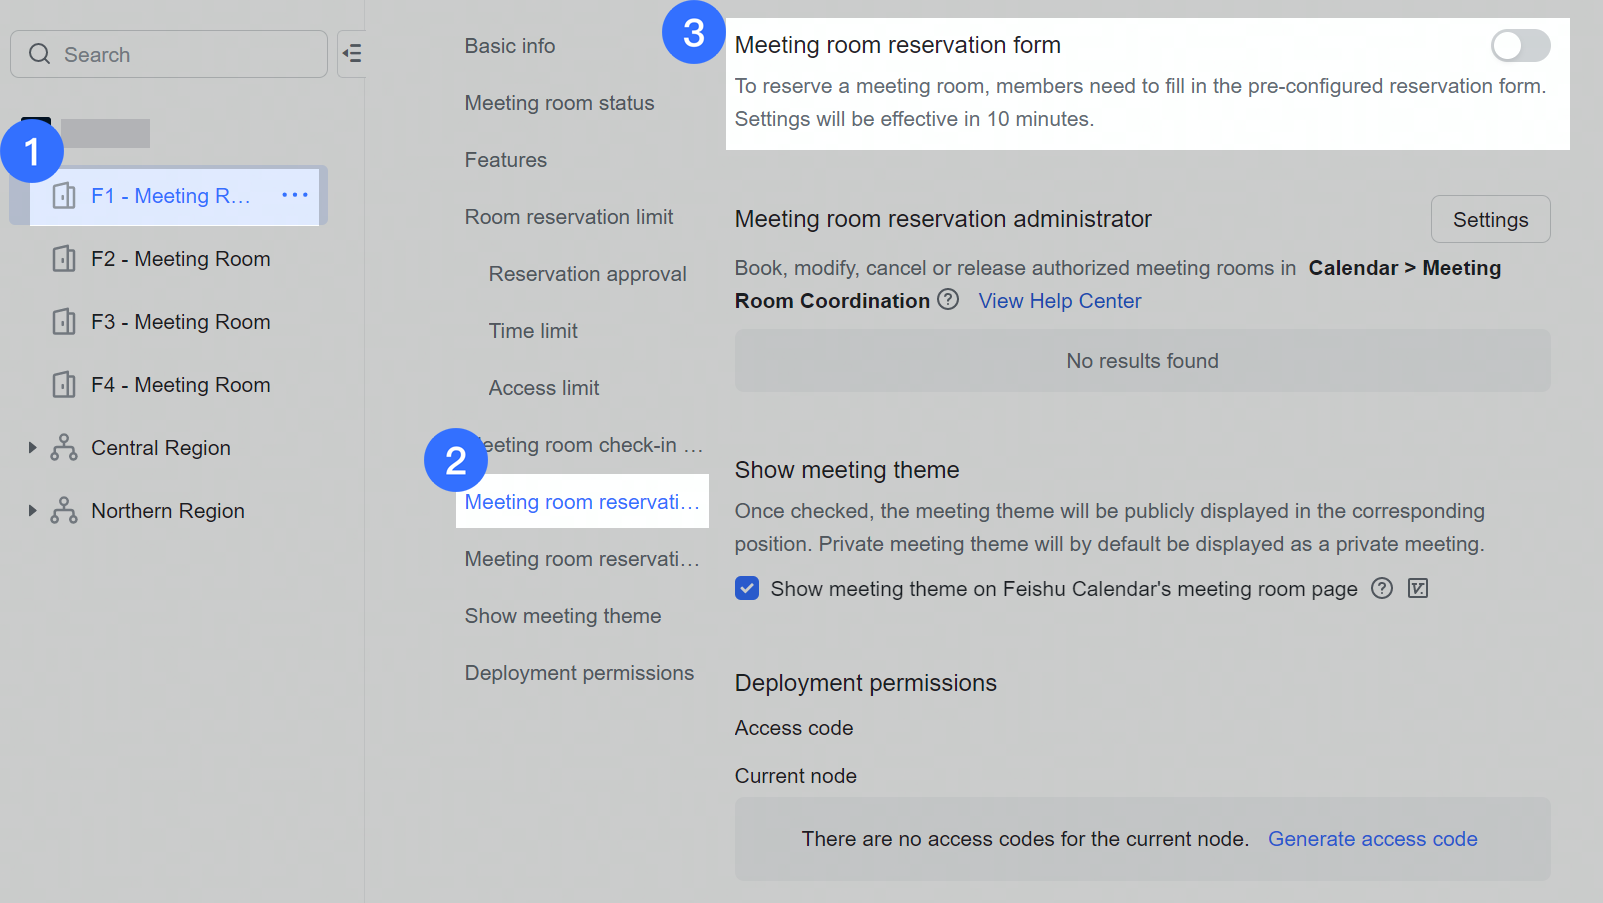1603x903 pixels.
Task: Select F3 - Meeting Room in the tree
Action: tap(180, 321)
